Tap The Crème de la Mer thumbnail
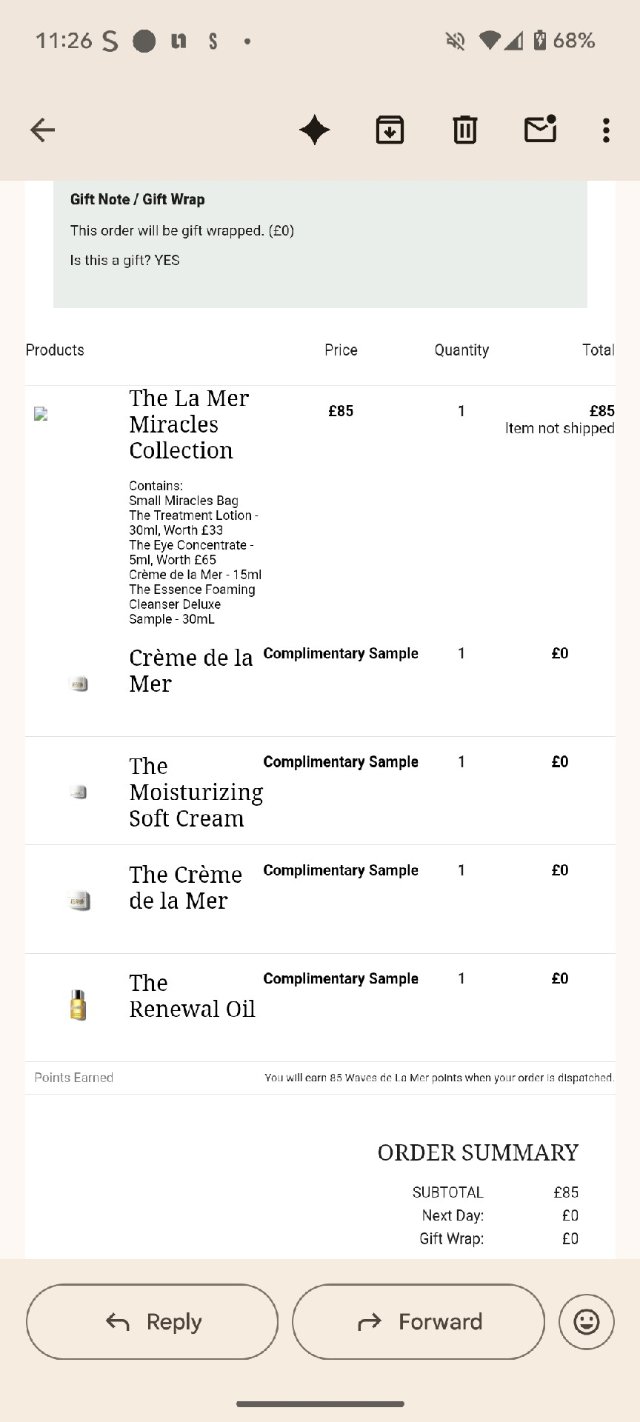The width and height of the screenshot is (640, 1422). [x=79, y=901]
